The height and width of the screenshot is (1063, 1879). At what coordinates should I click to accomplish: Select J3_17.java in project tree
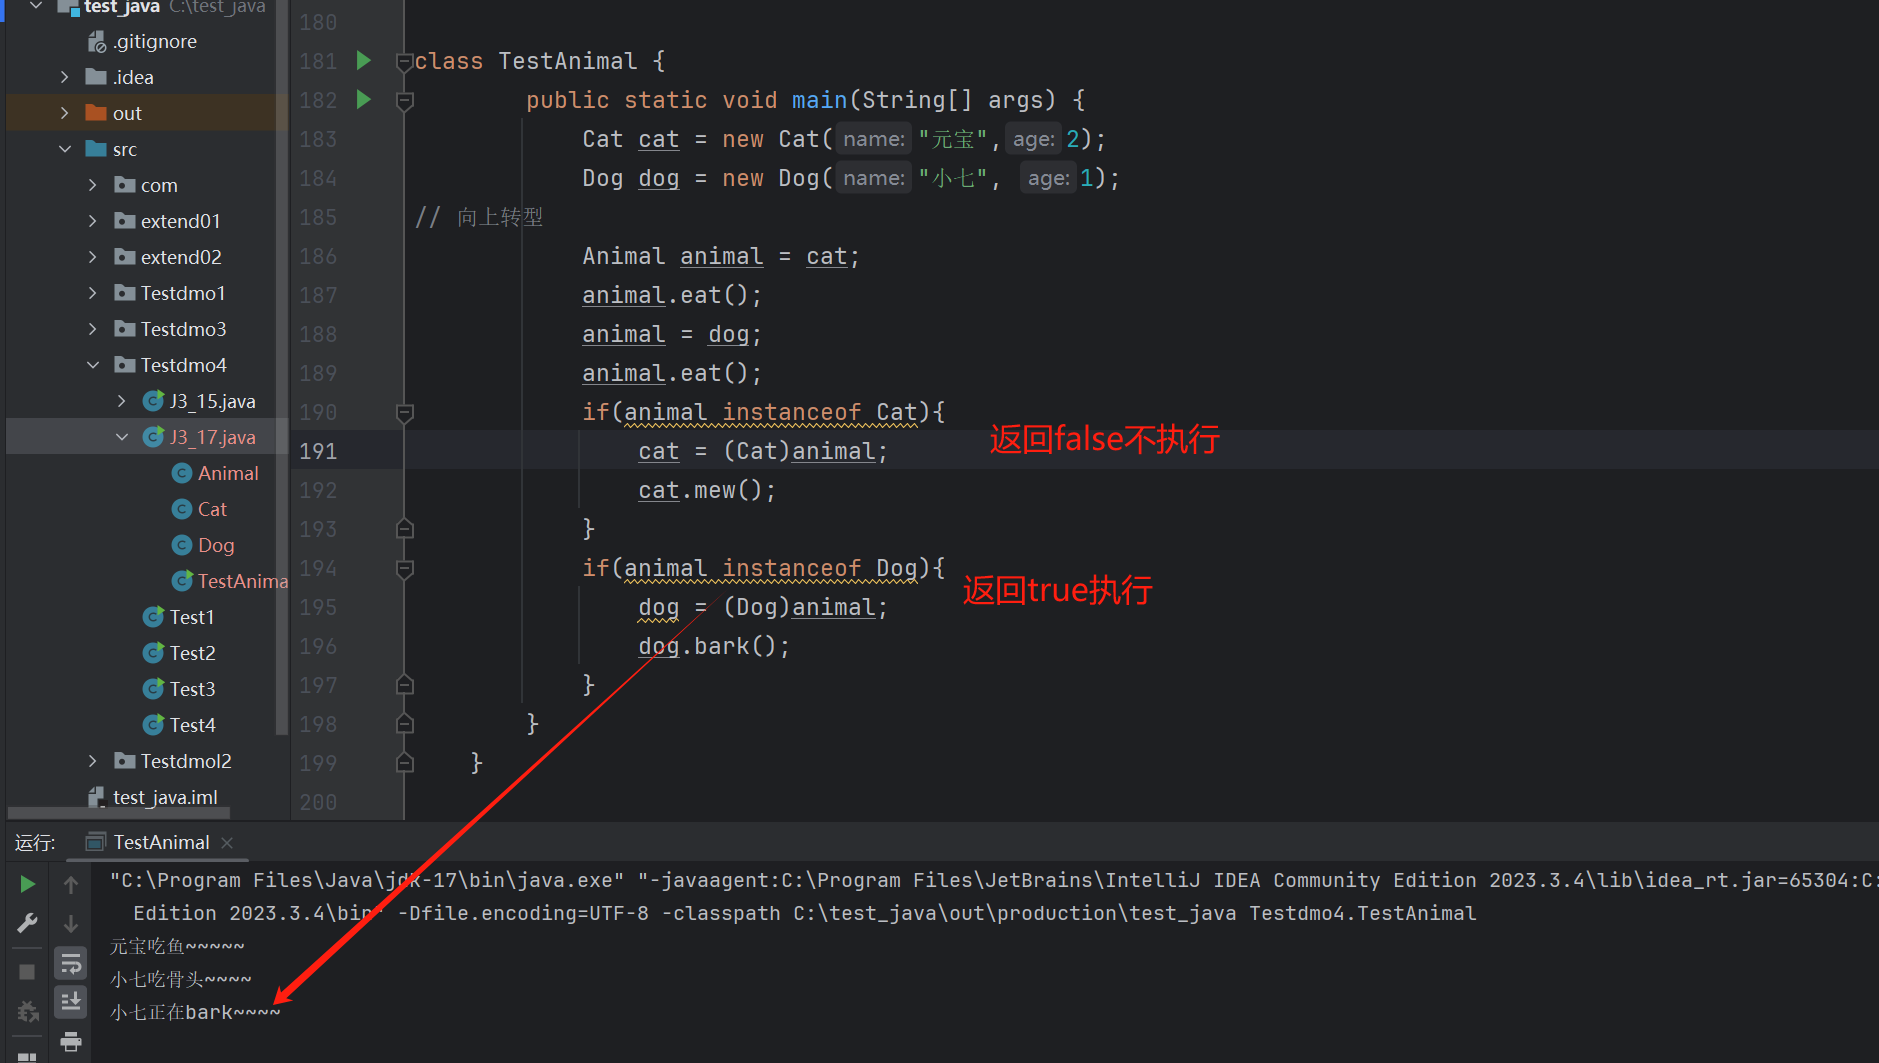212,437
